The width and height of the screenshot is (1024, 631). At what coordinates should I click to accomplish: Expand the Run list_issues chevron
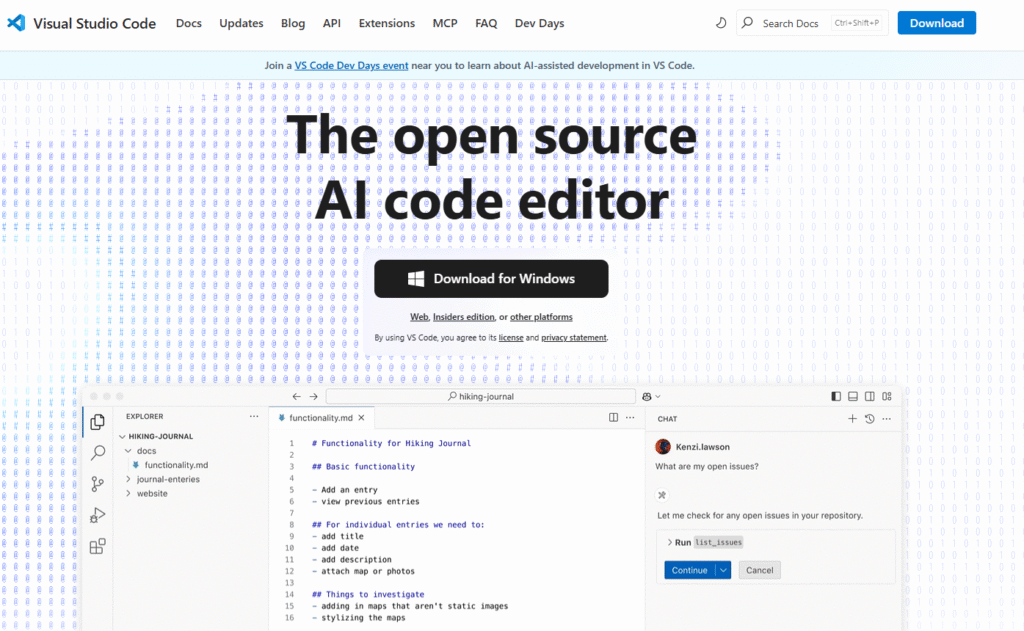[669, 542]
